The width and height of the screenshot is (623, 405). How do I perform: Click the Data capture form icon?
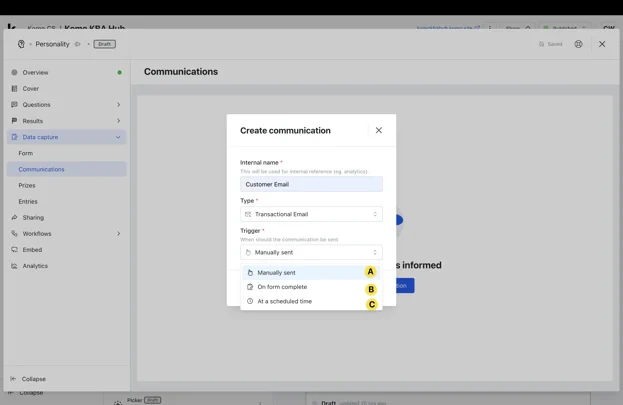[x=14, y=137]
